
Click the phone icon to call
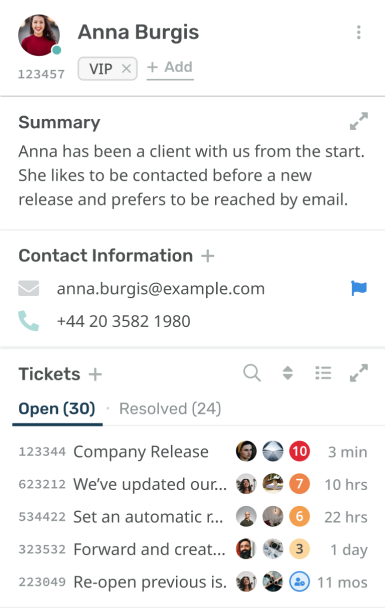click(29, 321)
